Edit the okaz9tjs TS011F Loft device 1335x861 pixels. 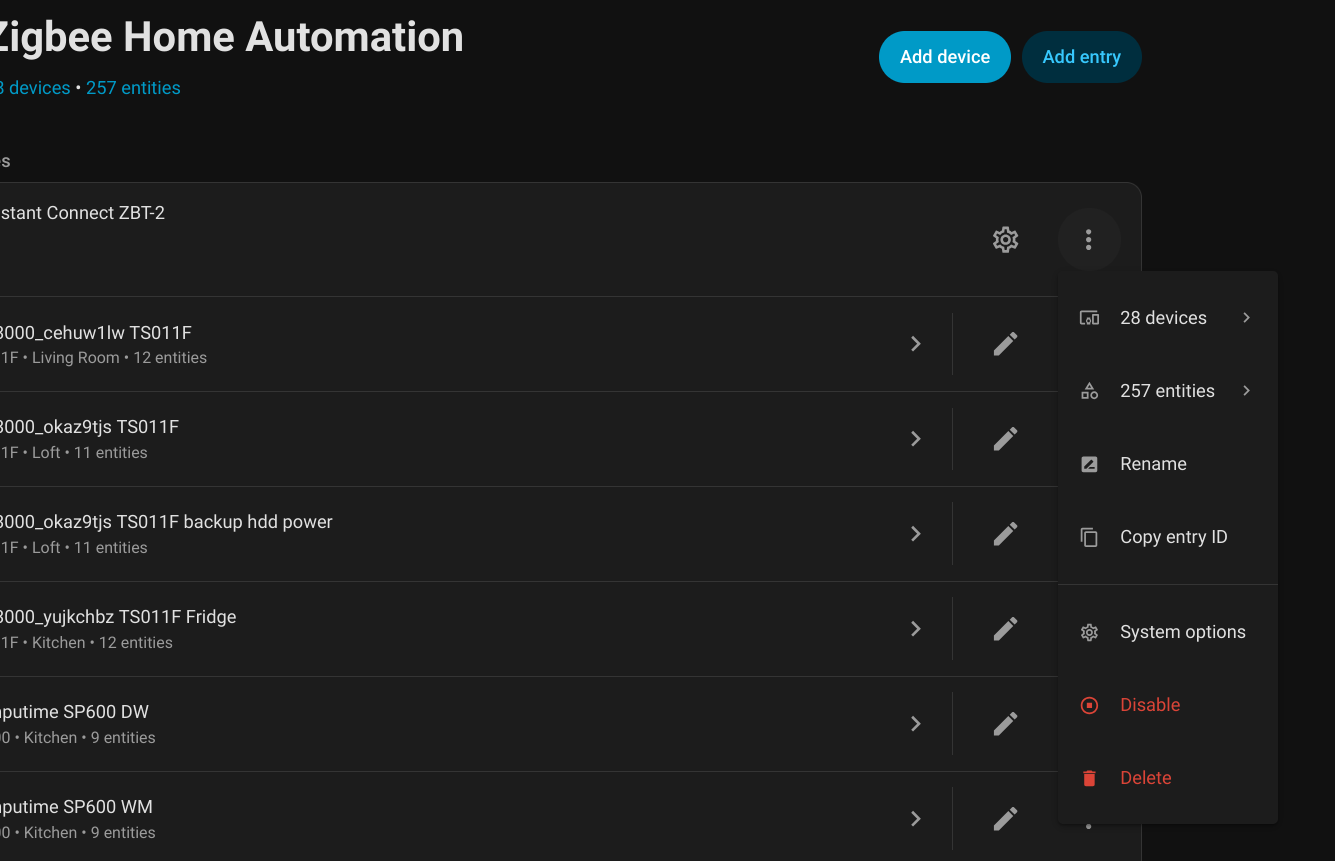1004,438
